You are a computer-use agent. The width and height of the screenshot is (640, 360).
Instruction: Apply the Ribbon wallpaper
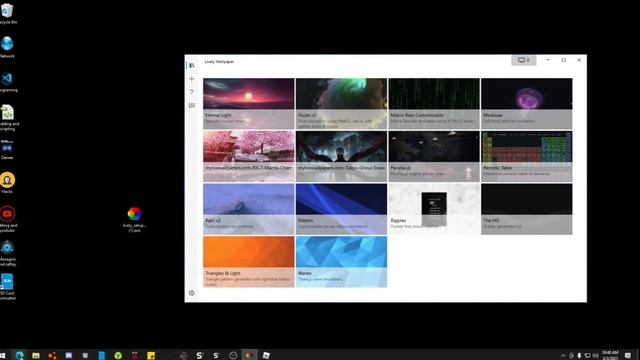pos(341,209)
